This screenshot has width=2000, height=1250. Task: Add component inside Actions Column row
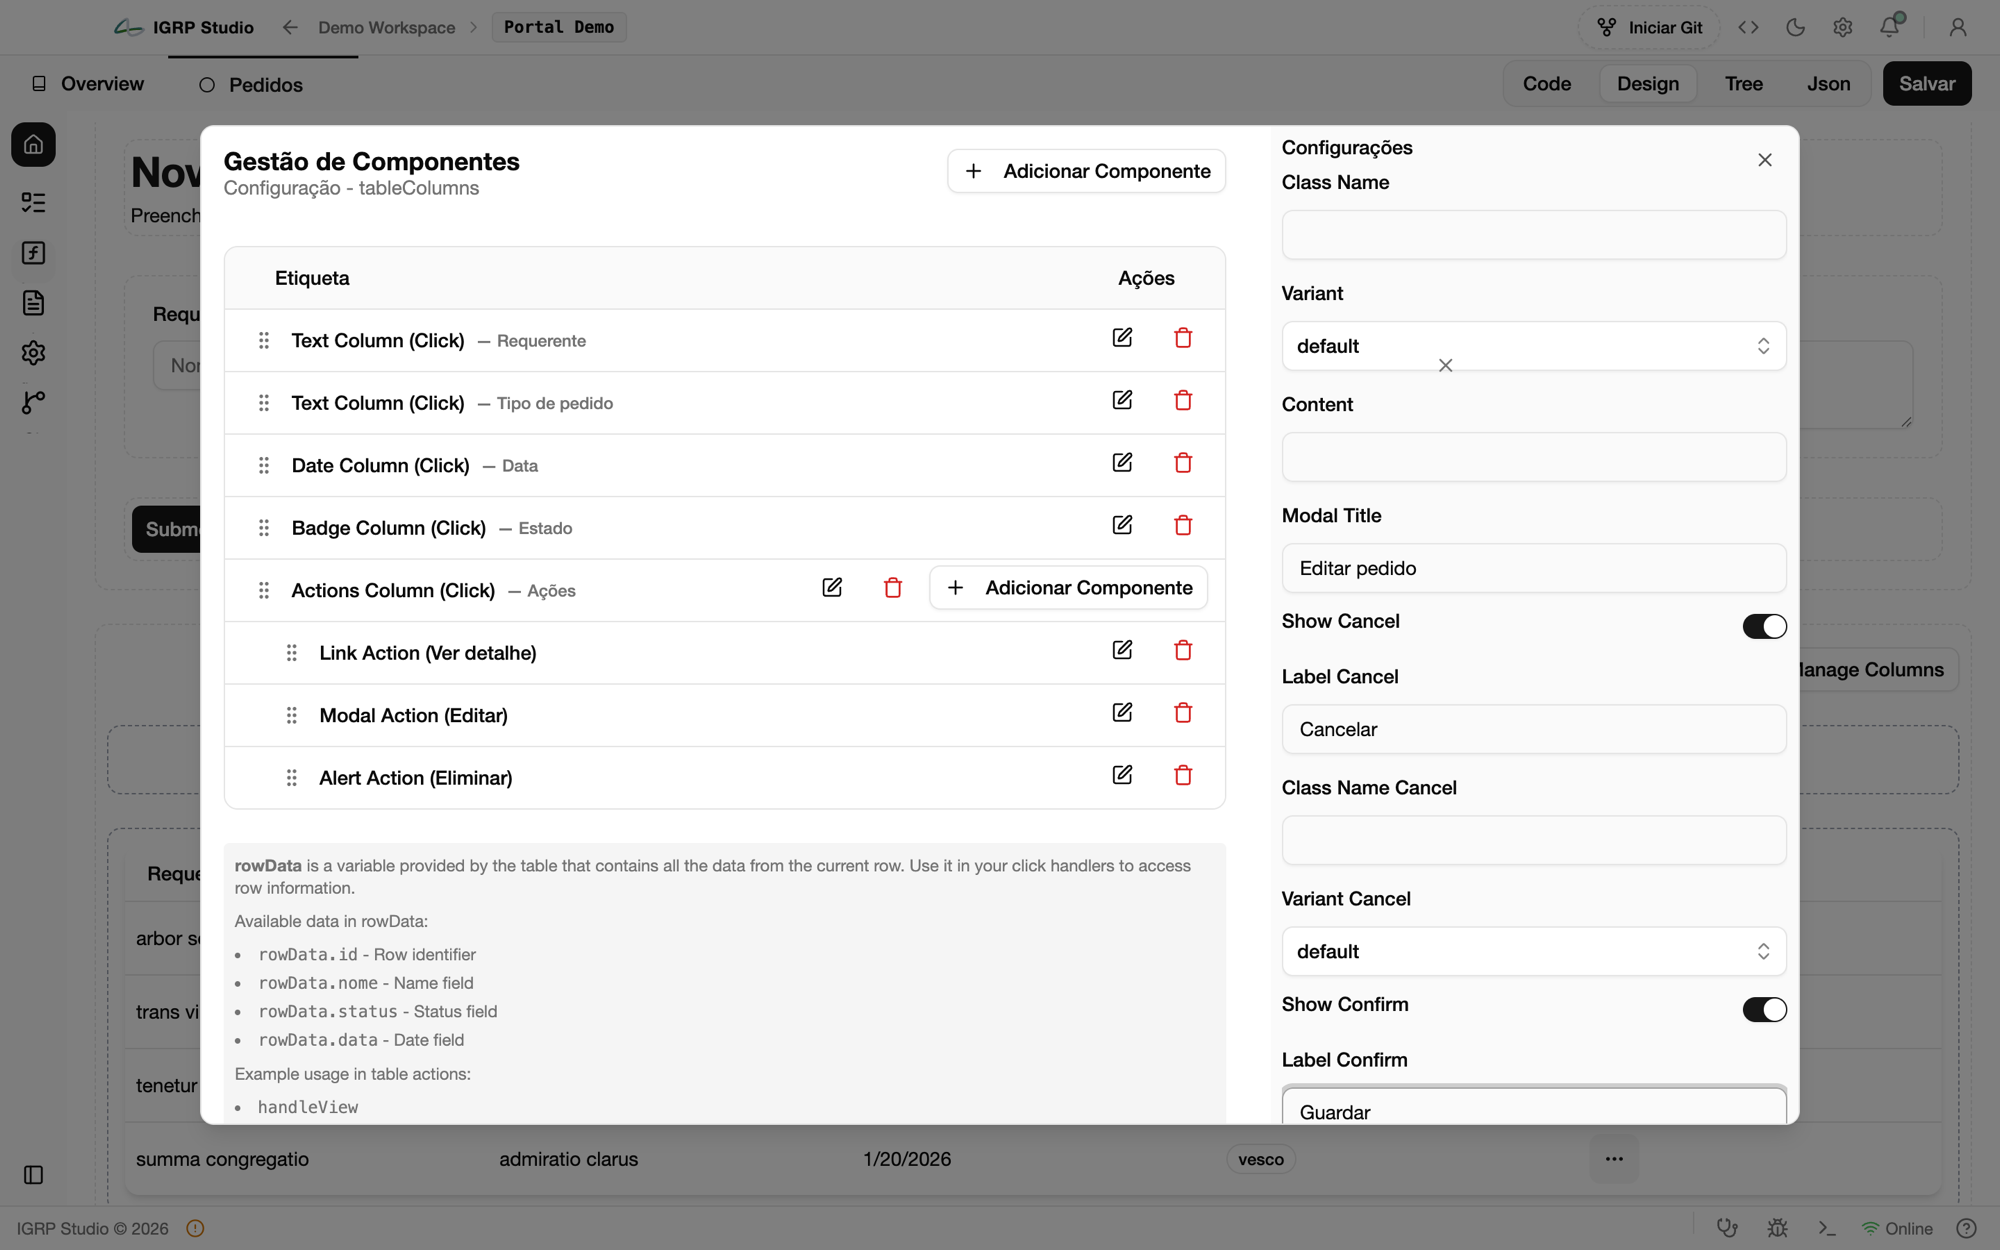coord(1068,588)
